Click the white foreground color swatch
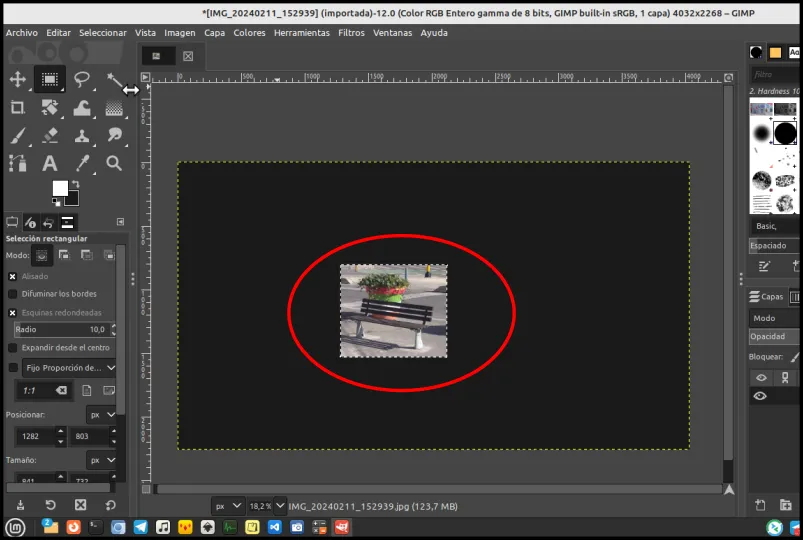This screenshot has width=803, height=540. tap(60, 189)
